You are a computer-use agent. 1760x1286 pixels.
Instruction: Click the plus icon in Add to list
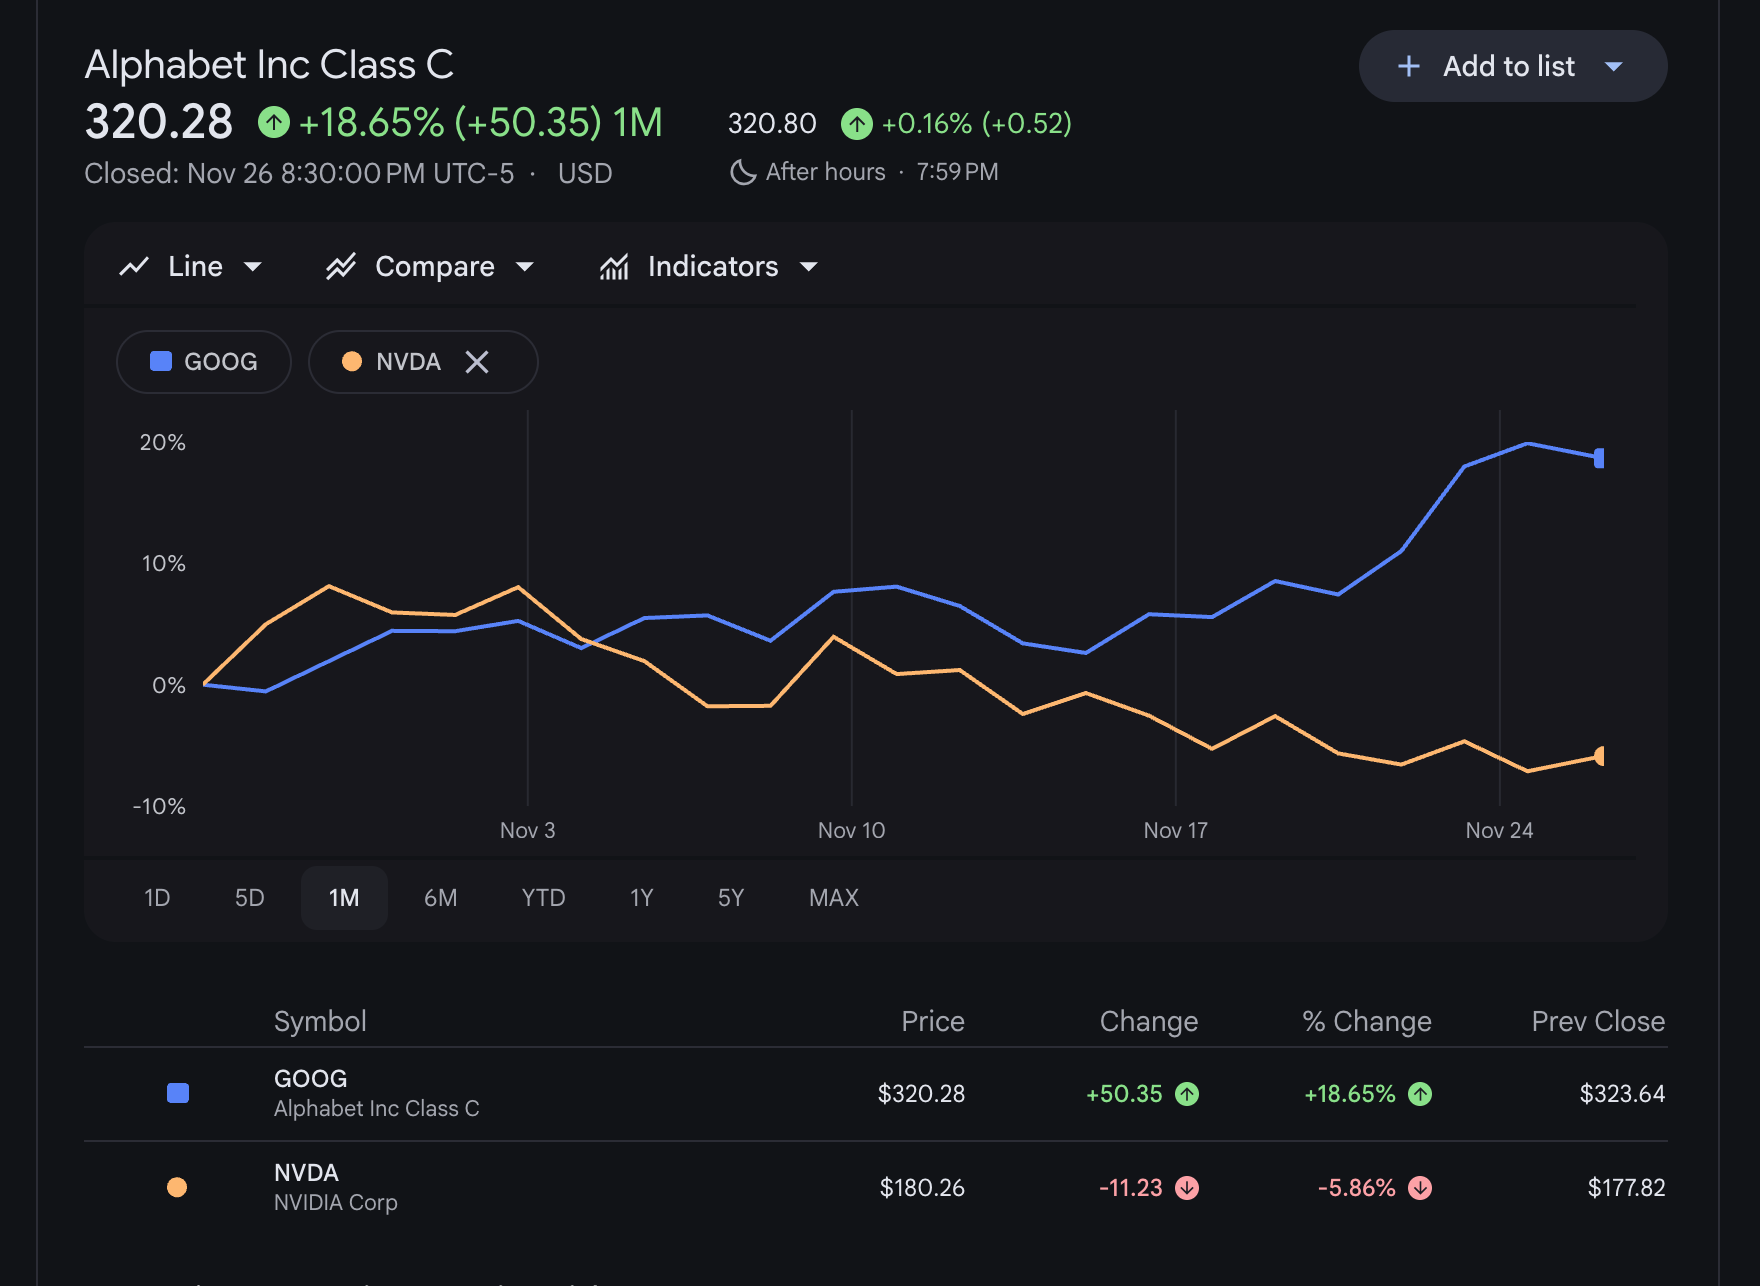tap(1408, 66)
